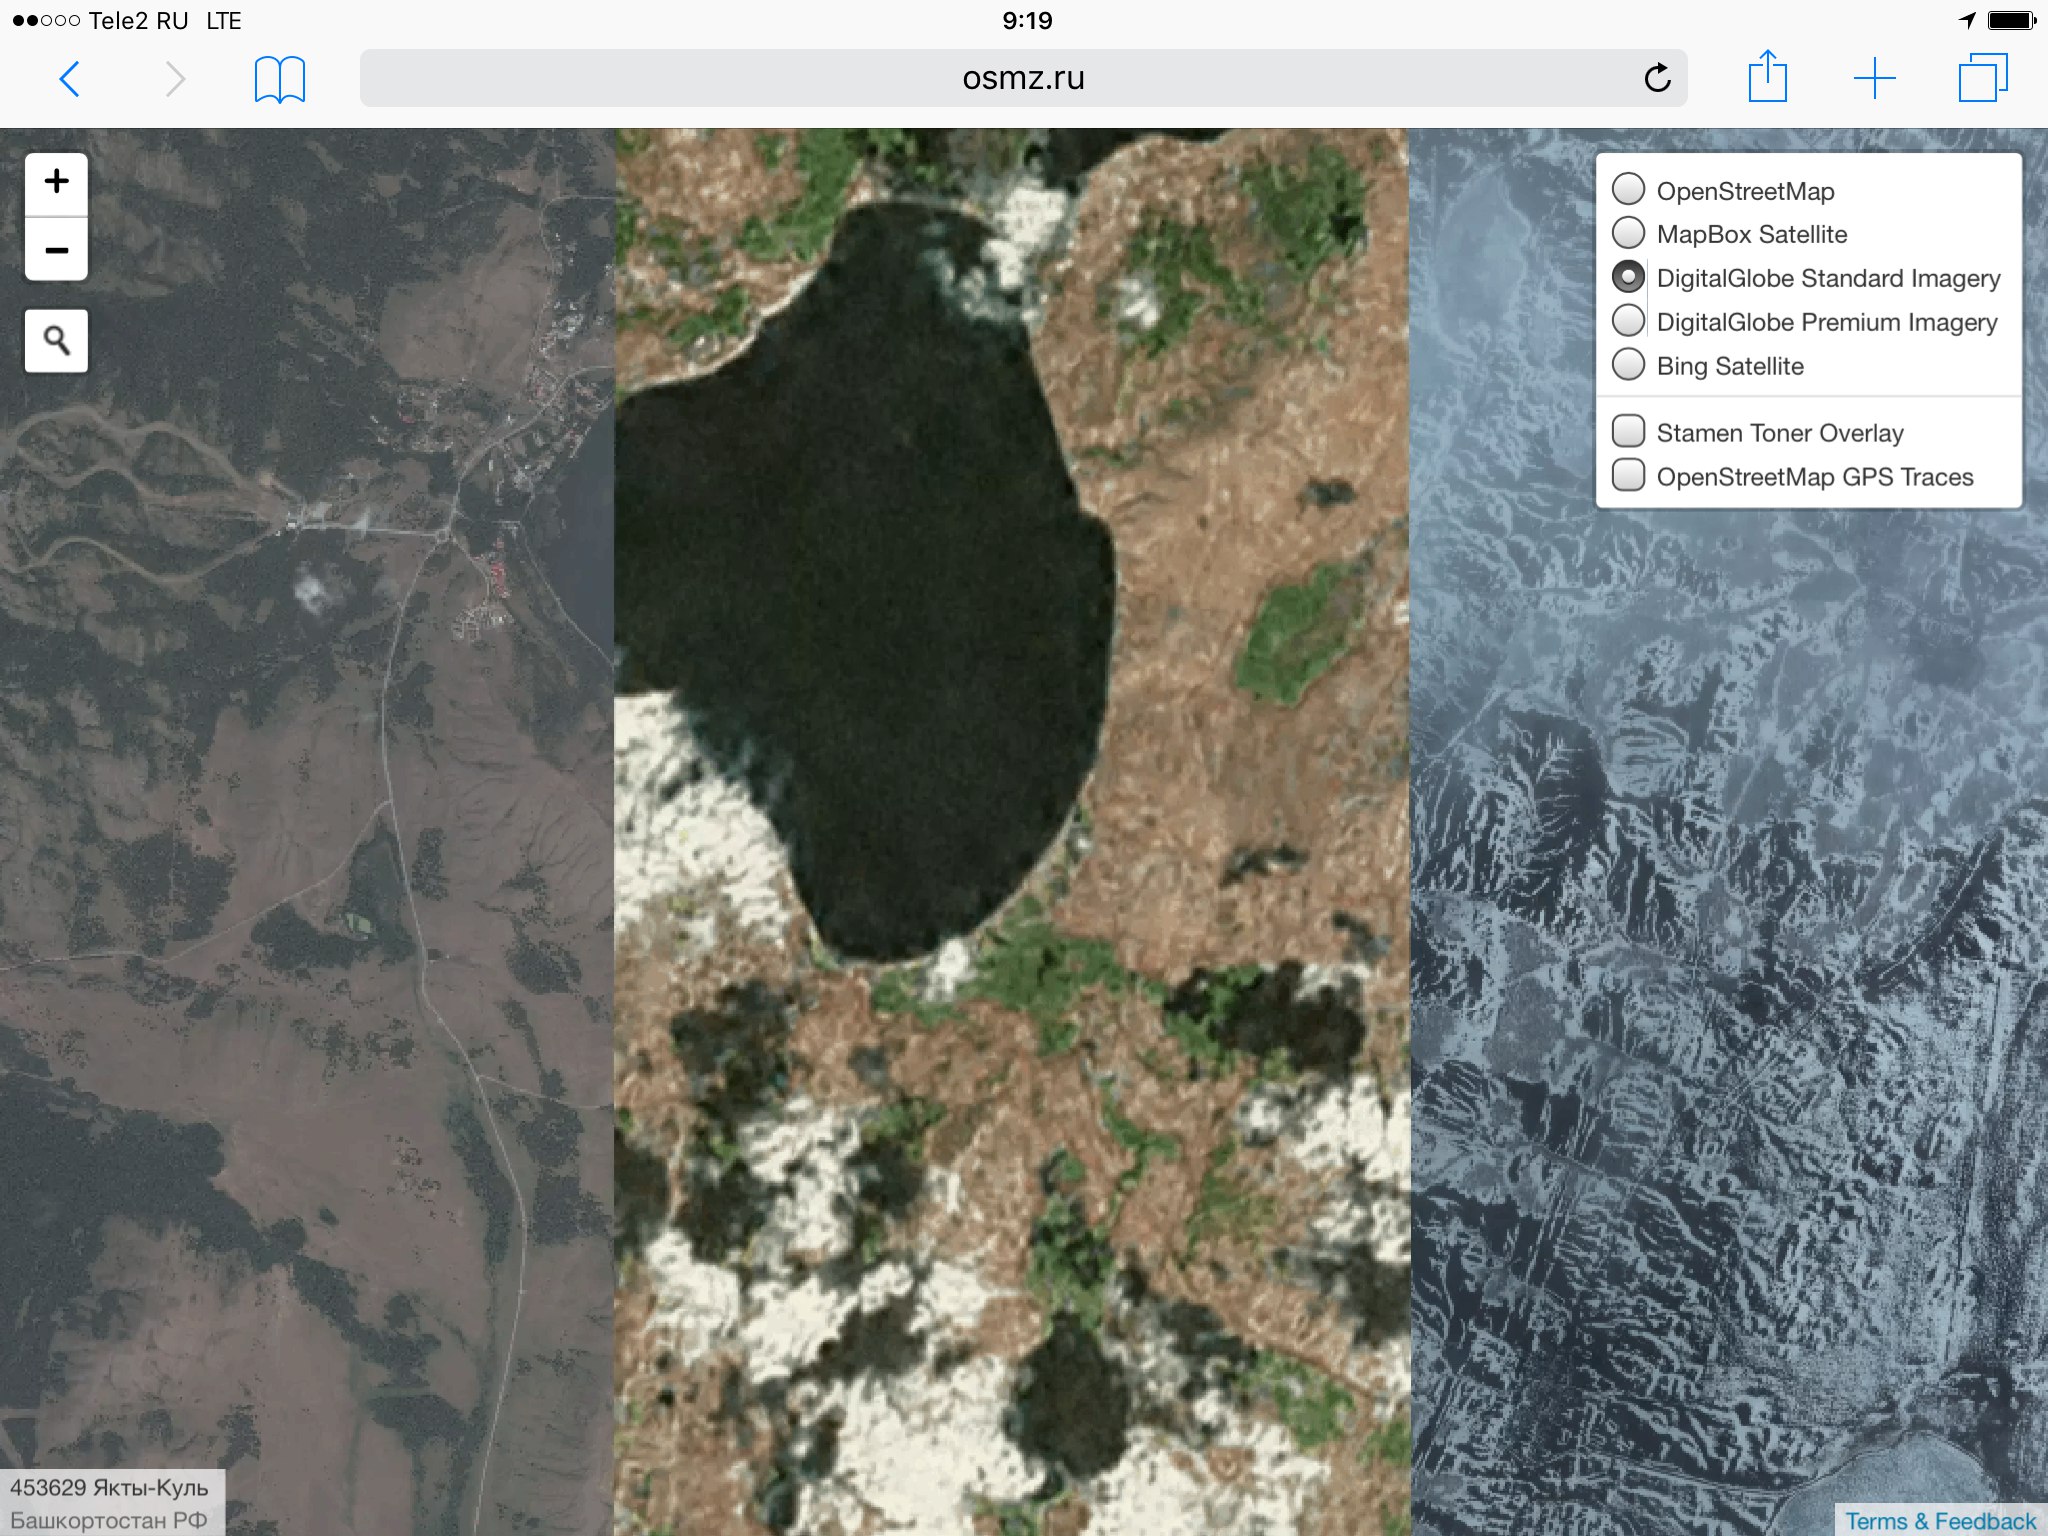
Task: Zoom out of the map
Action: click(x=56, y=250)
